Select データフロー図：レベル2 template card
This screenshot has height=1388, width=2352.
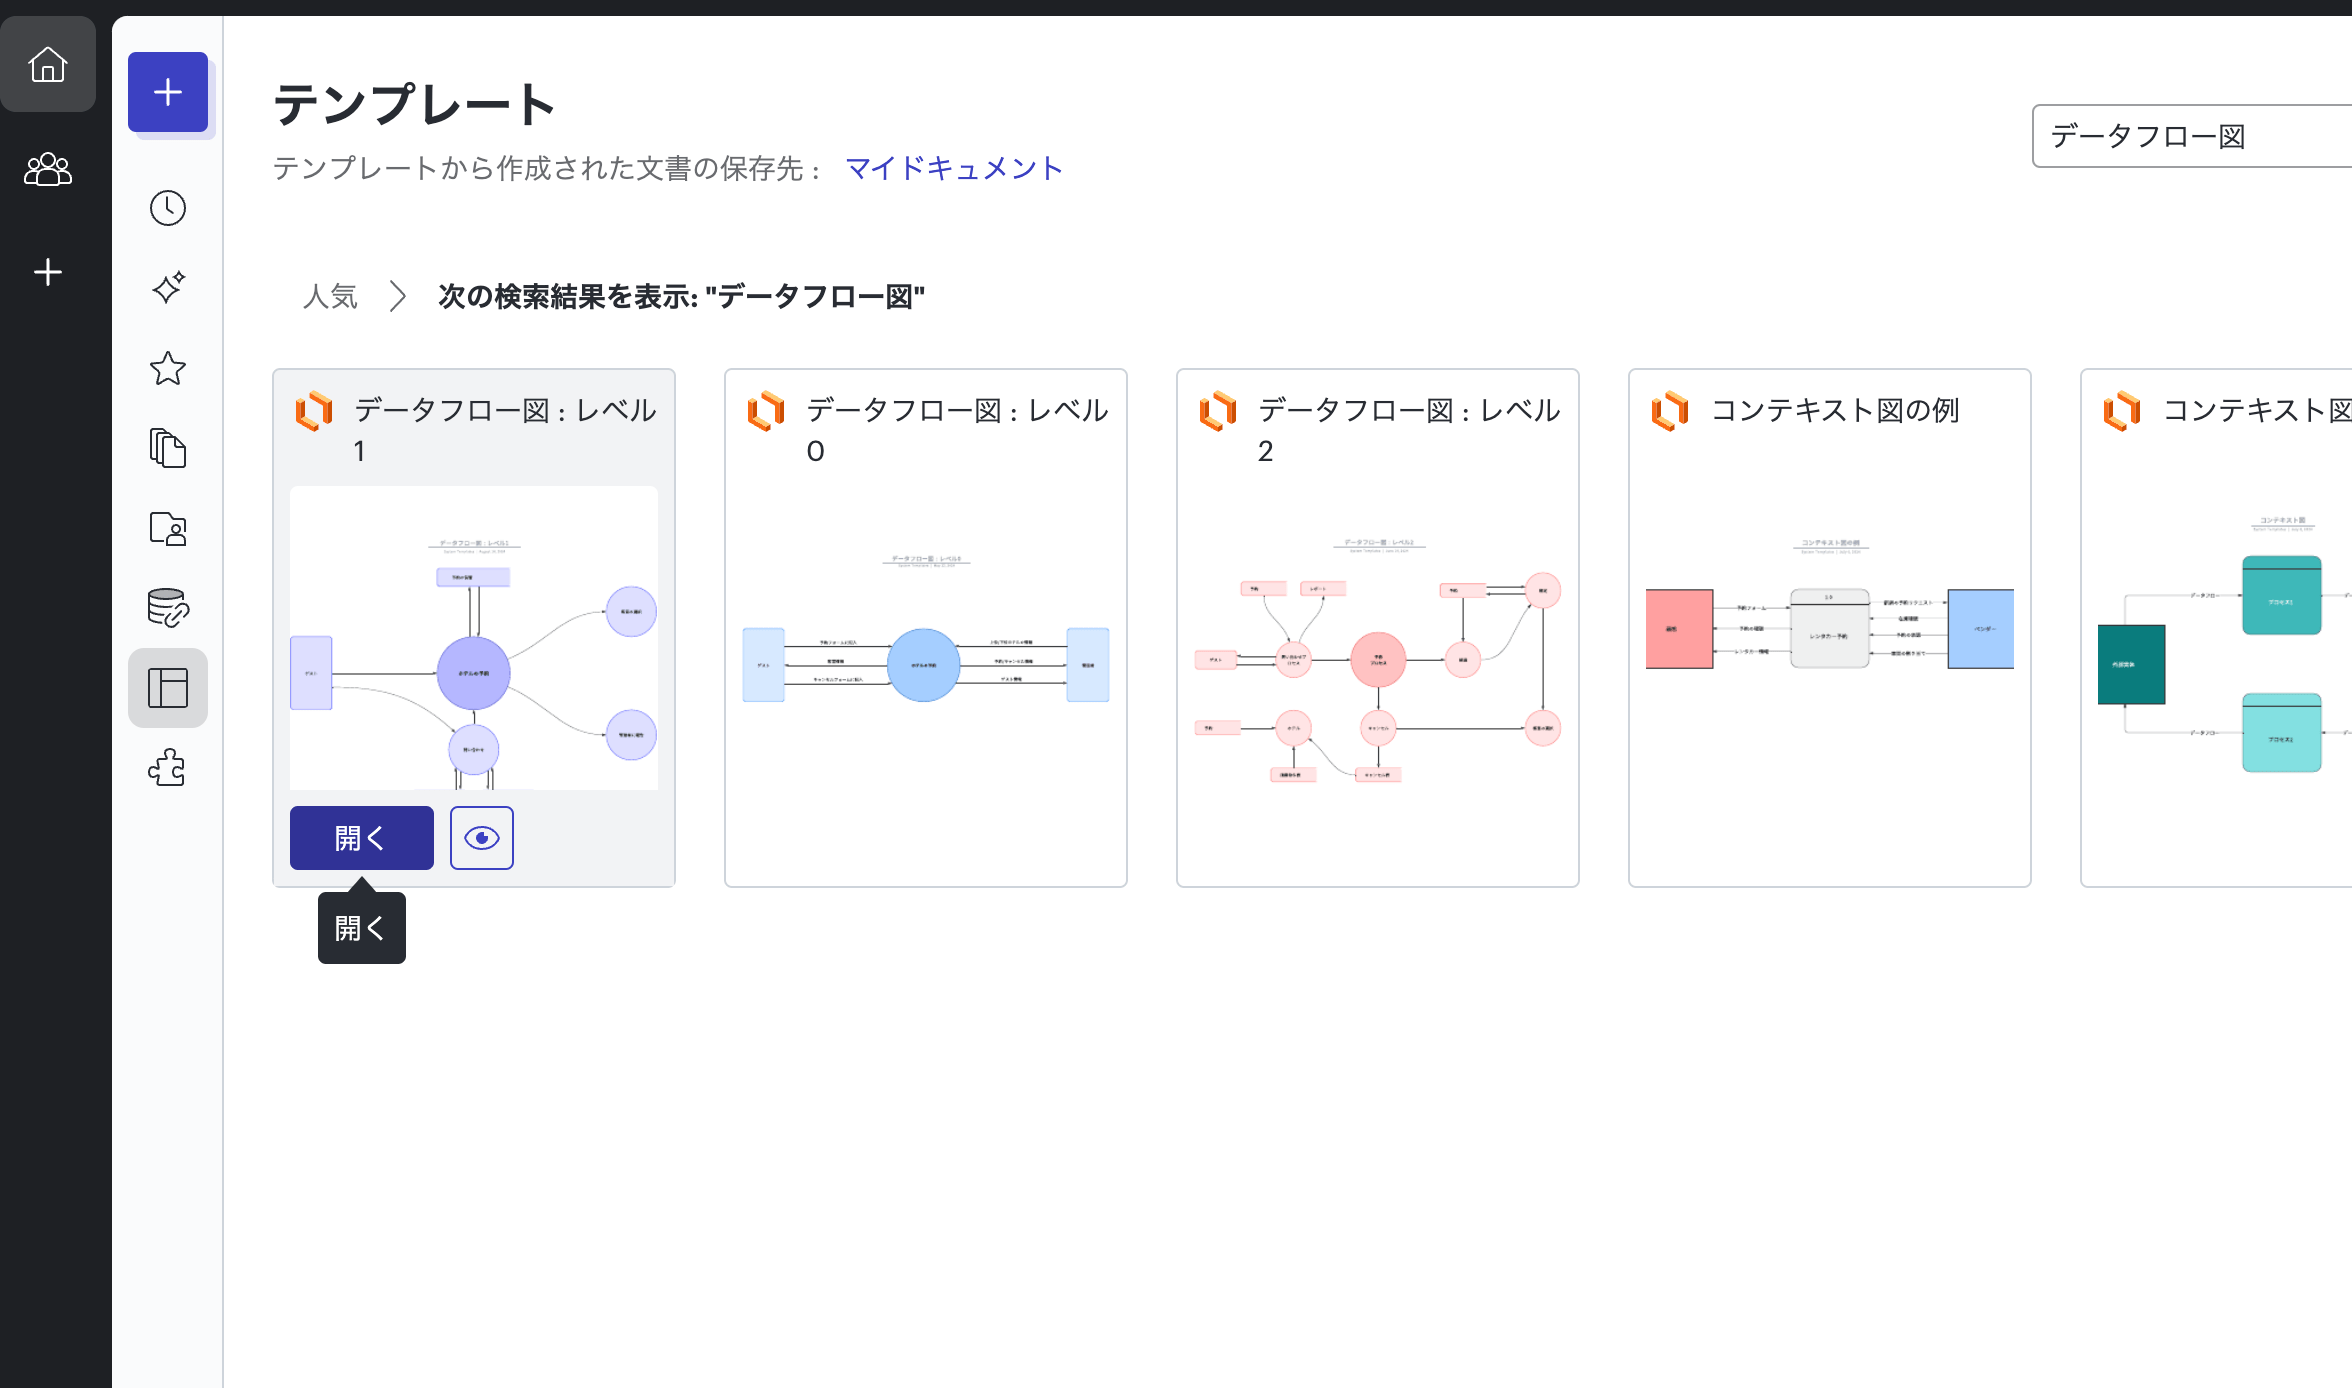click(x=1378, y=628)
